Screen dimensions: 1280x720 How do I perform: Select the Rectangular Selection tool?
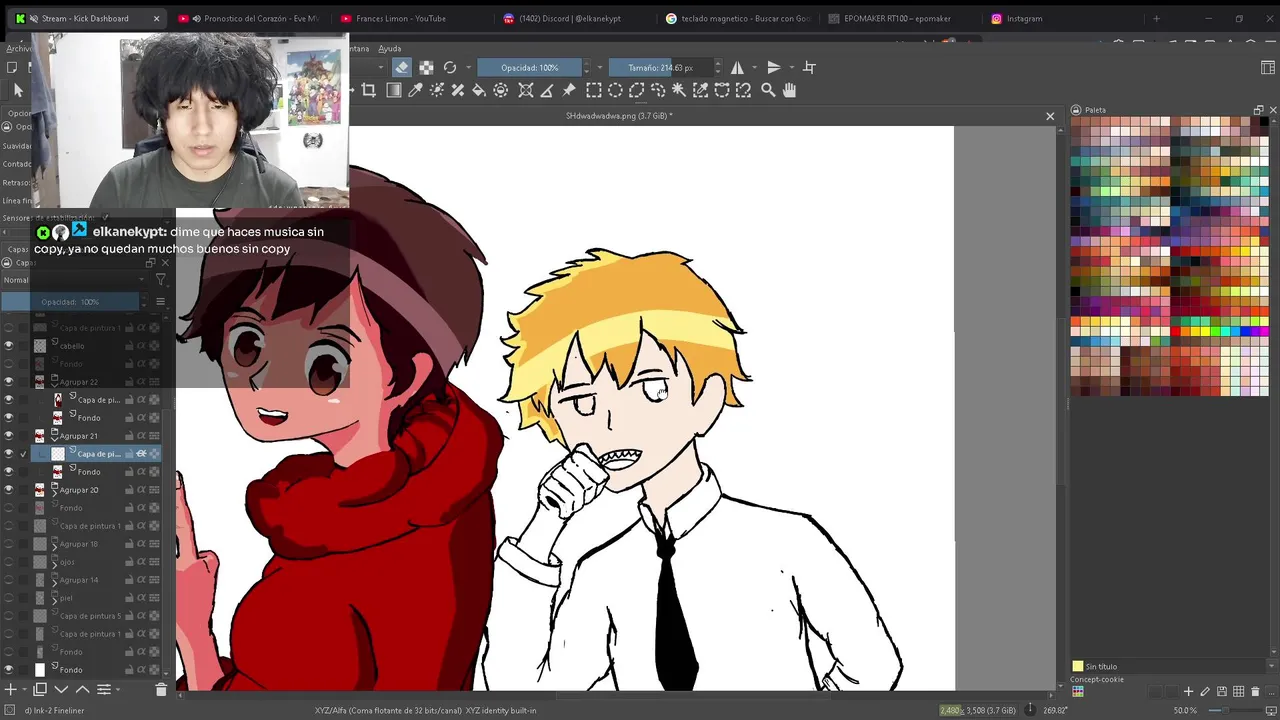tap(593, 90)
